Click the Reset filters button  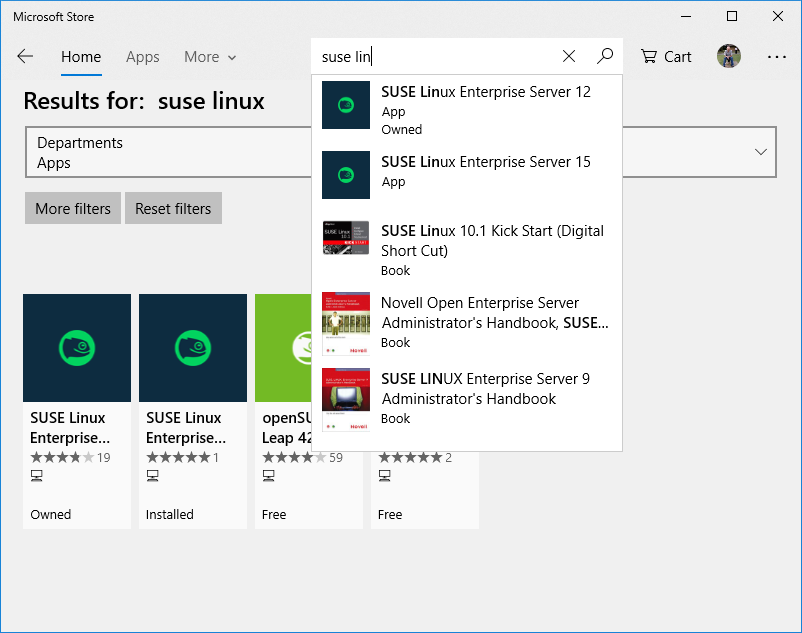[173, 208]
